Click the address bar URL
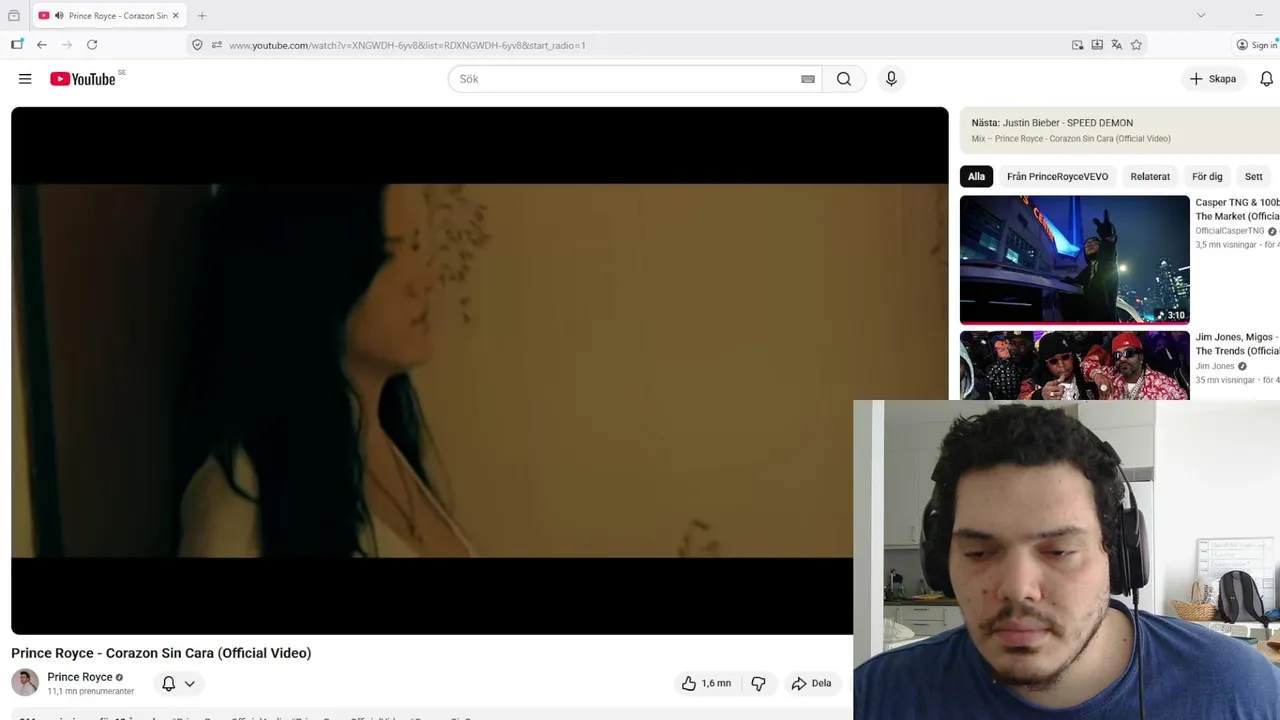1280x720 pixels. pyautogui.click(x=407, y=45)
